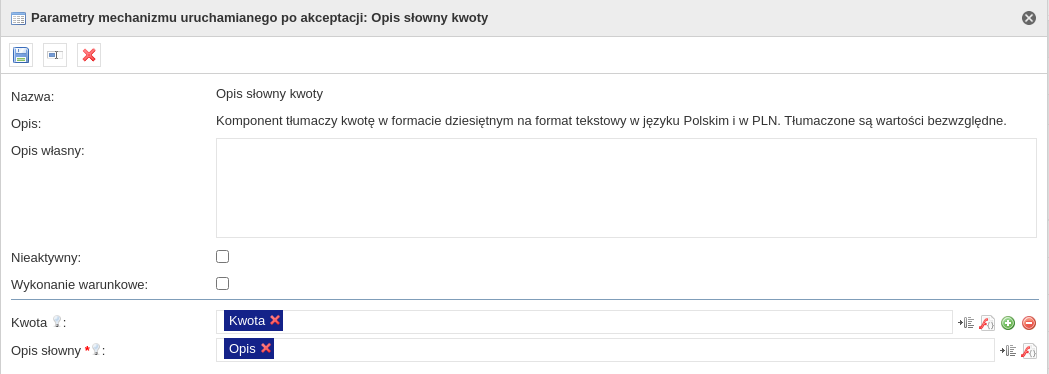Open the field picker icon in Opis słowny row
The width and height of the screenshot is (1049, 374).
[1008, 351]
